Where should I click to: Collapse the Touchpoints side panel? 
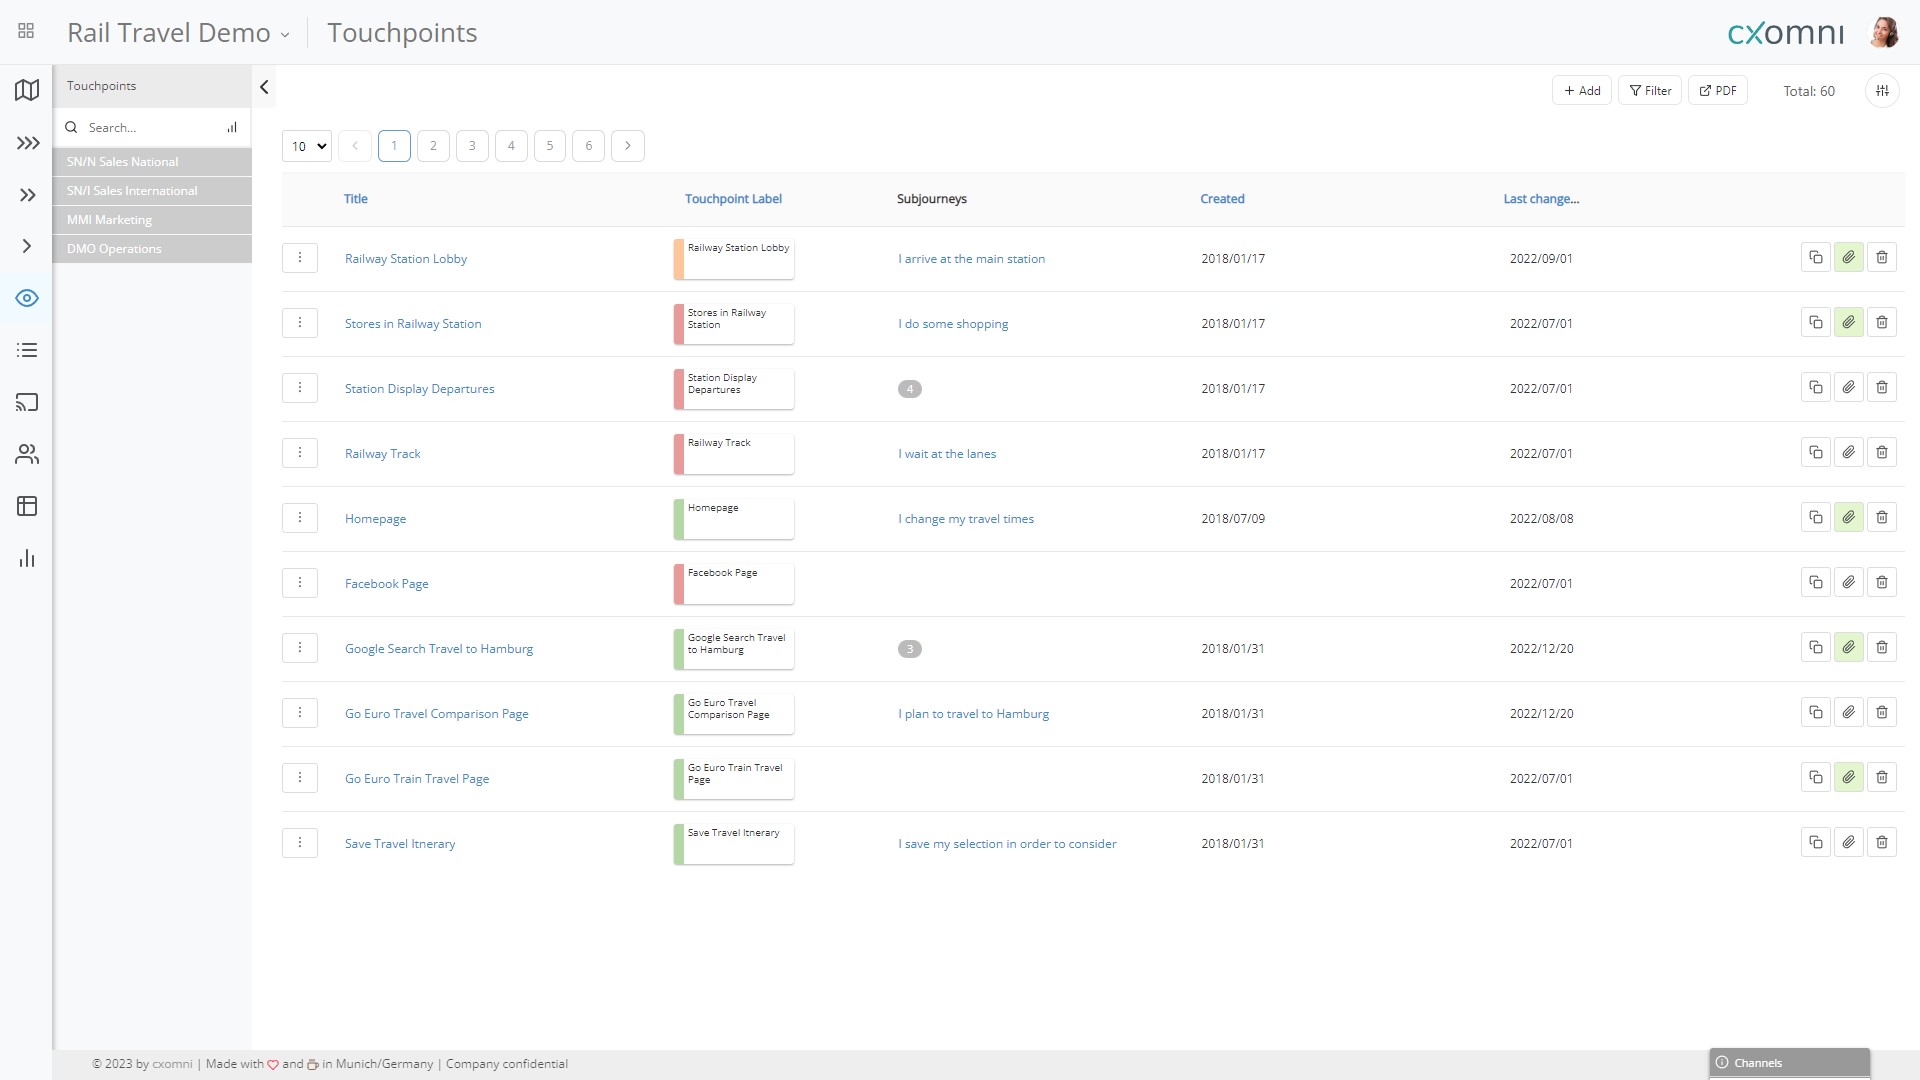coord(264,87)
